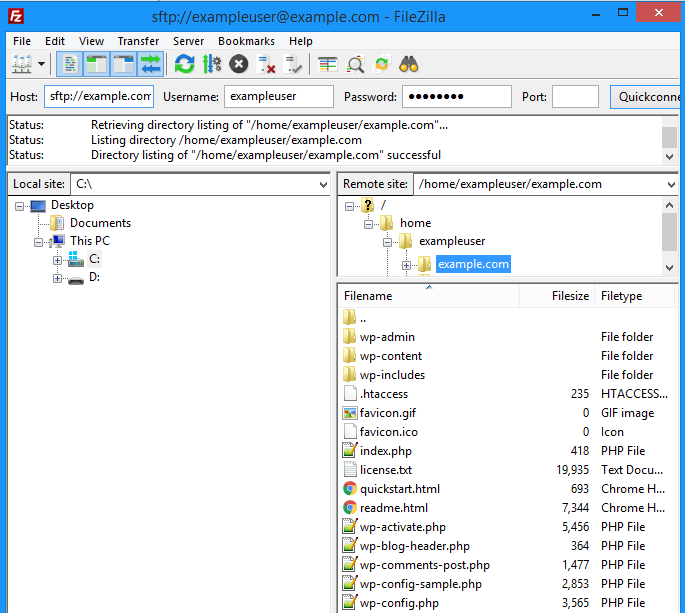The height and width of the screenshot is (613, 685).
Task: Toggle directory comparison
Action: pos(355,64)
